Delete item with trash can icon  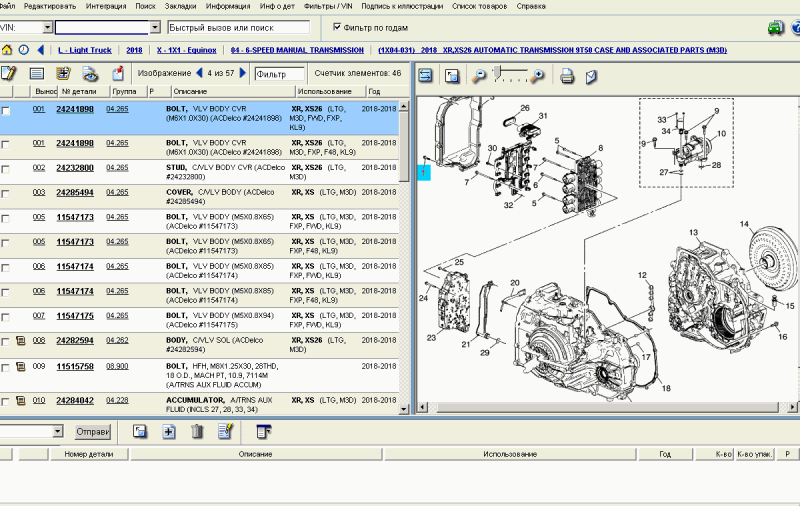tap(197, 432)
